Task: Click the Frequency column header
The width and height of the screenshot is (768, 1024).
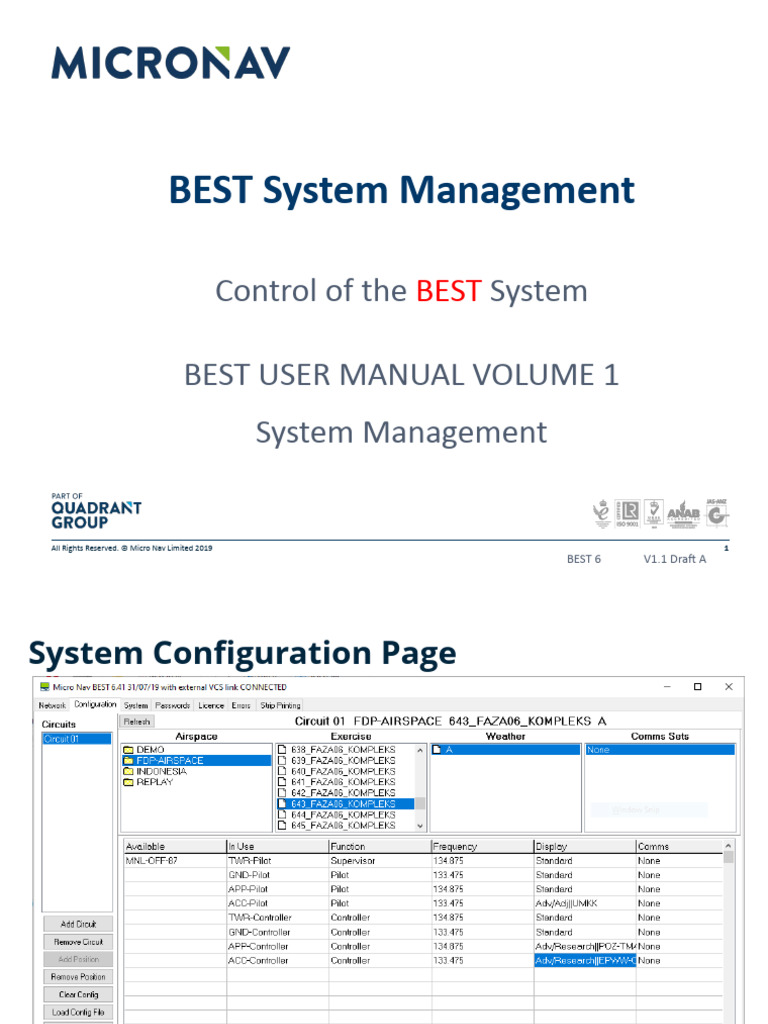Action: pyautogui.click(x=483, y=846)
